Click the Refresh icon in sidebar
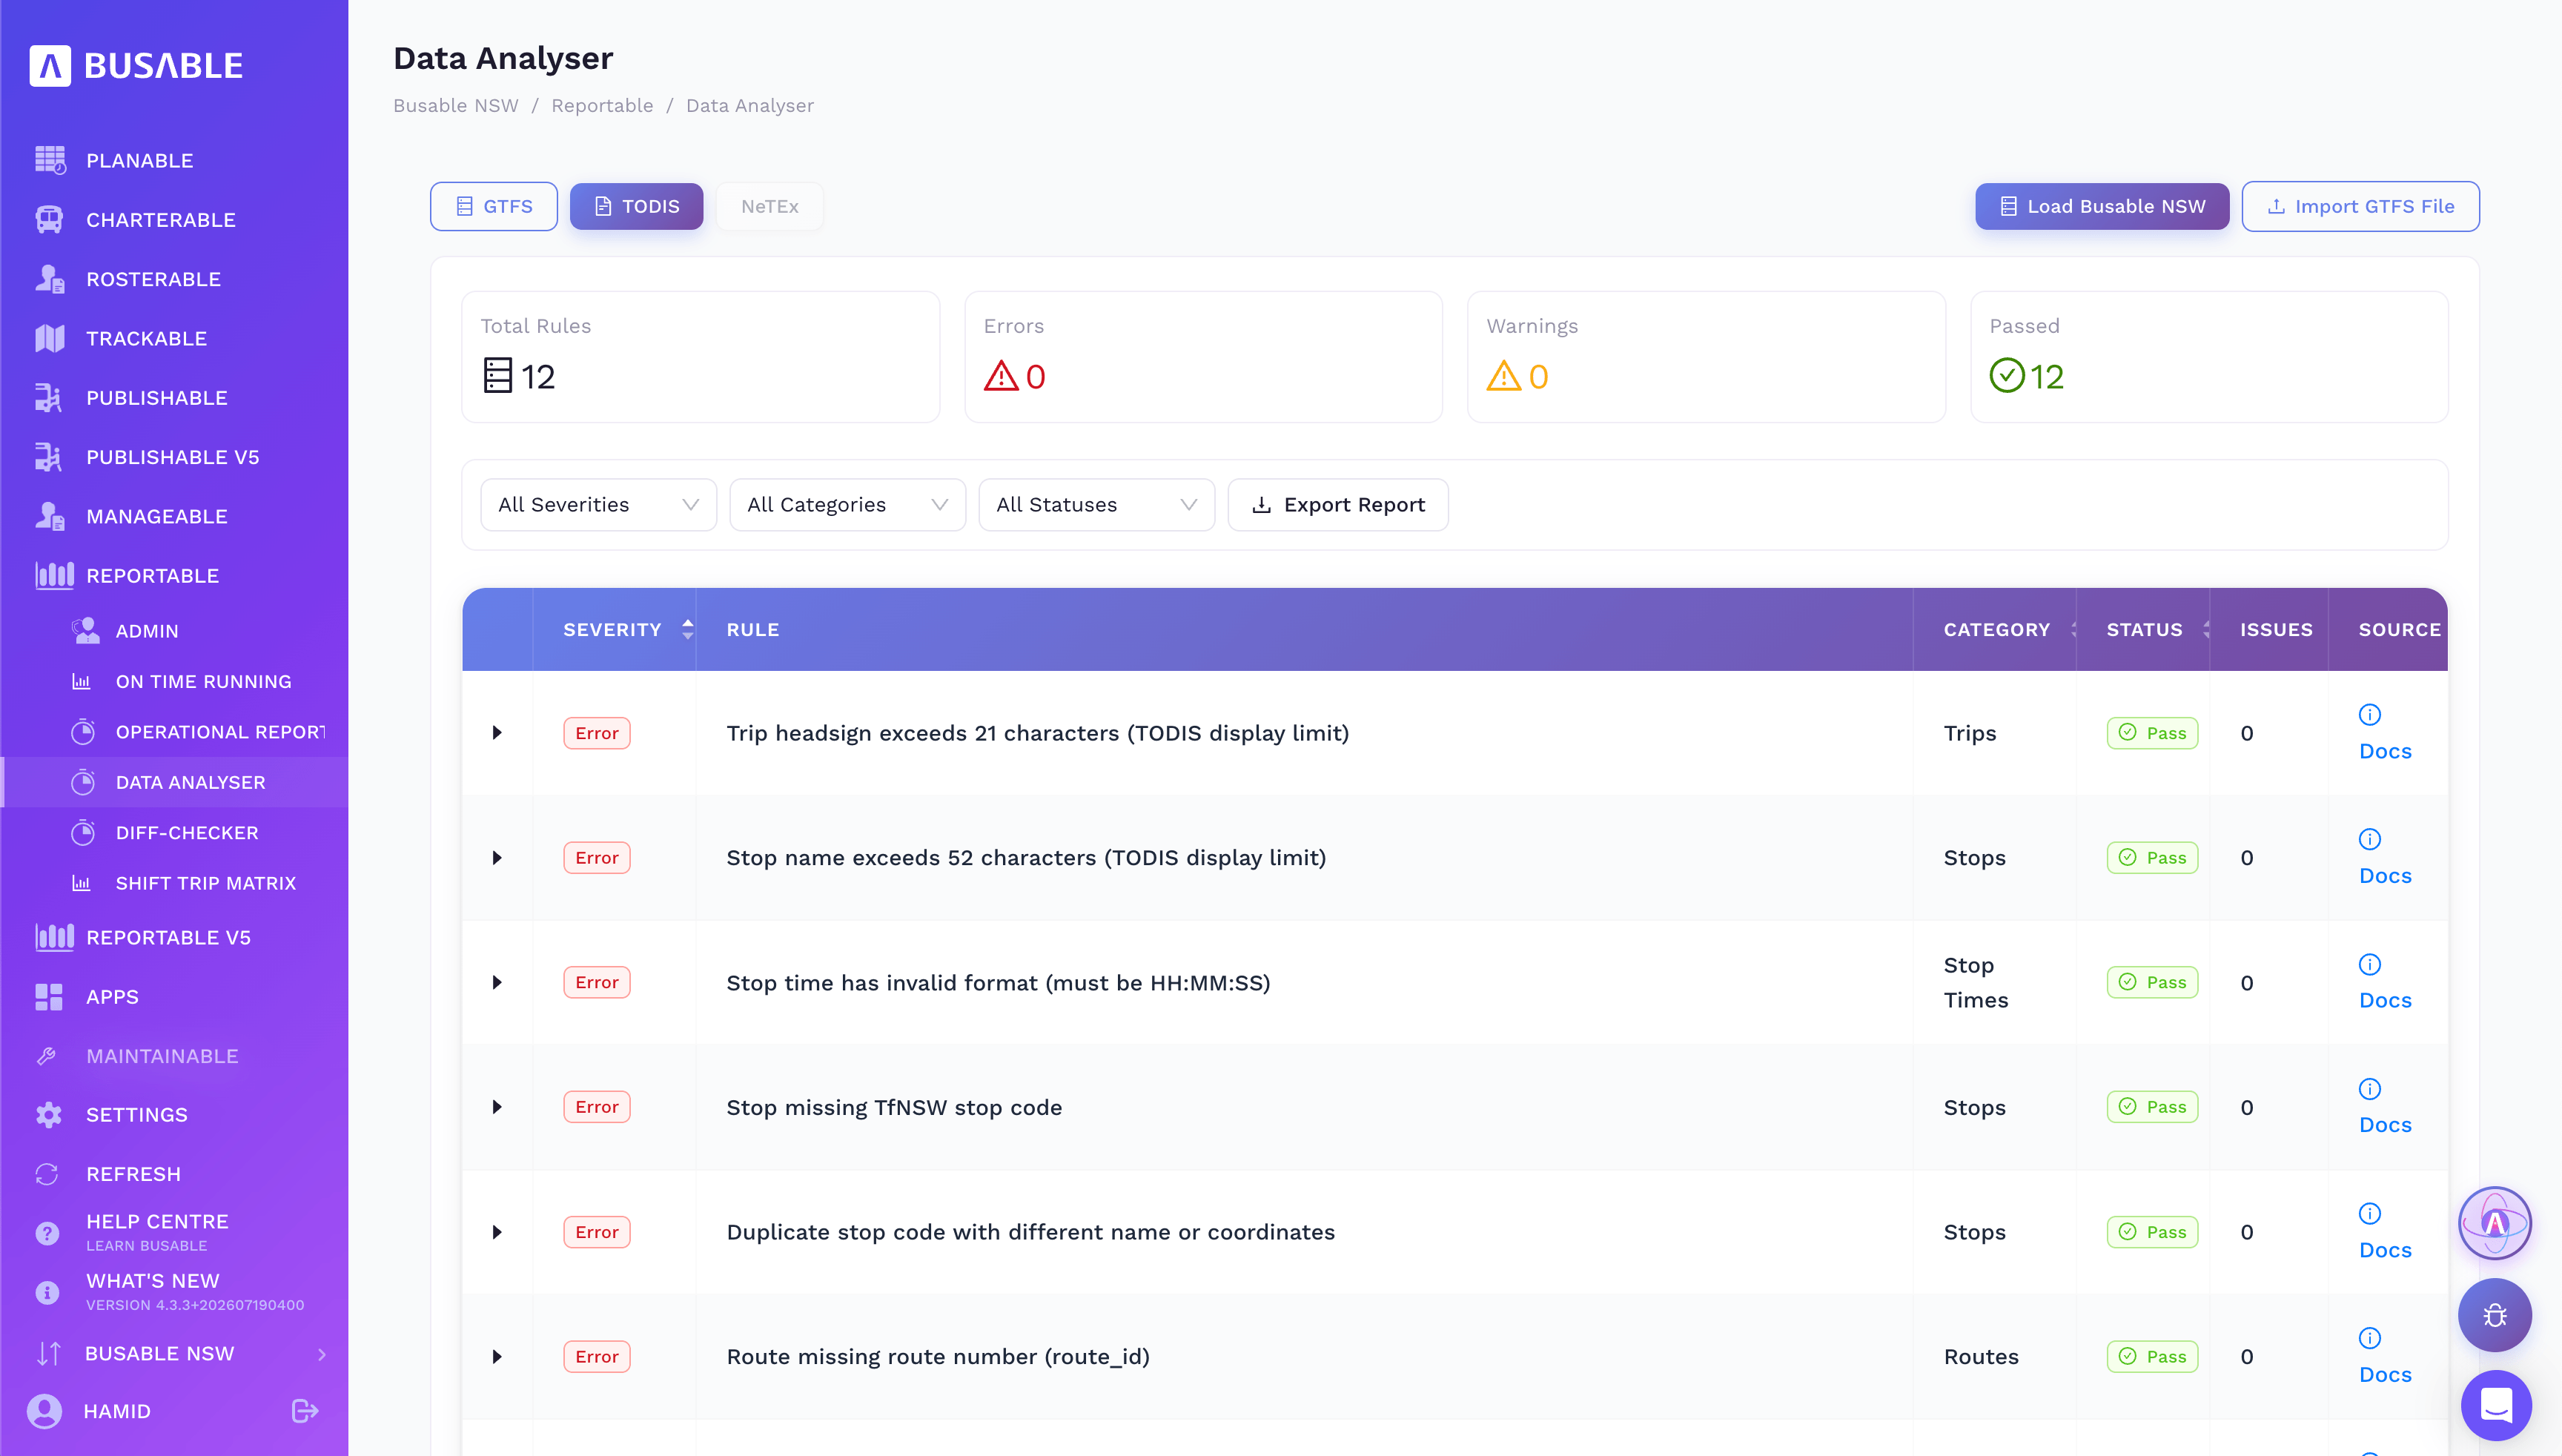 [x=47, y=1174]
